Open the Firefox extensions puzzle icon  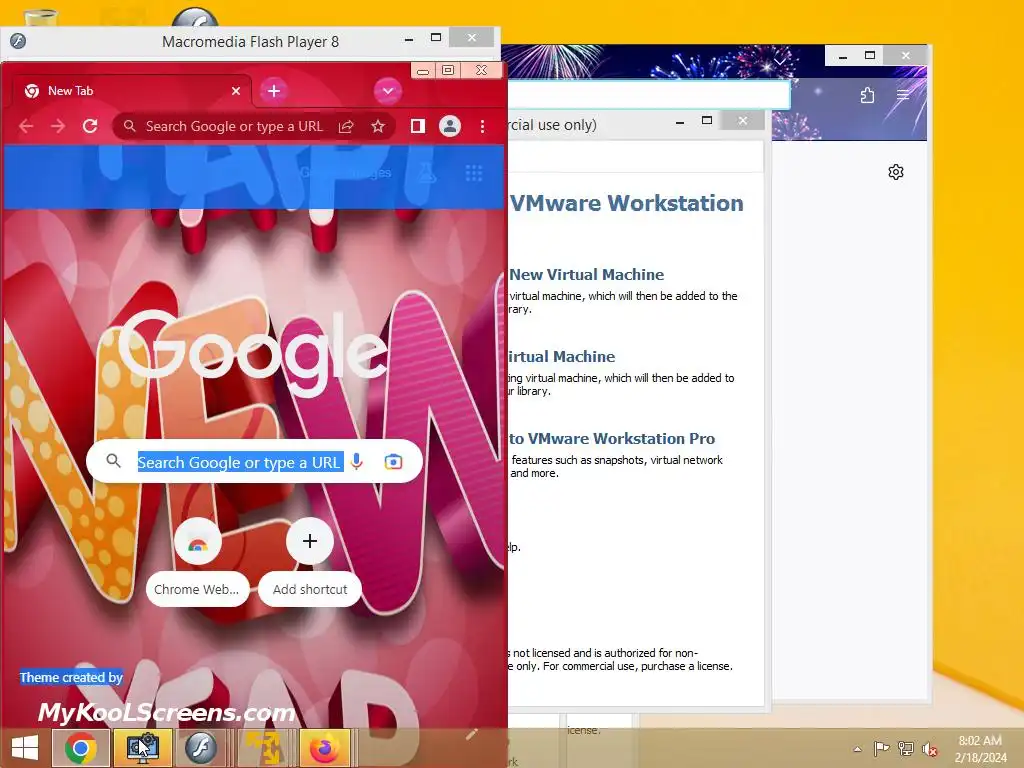point(867,95)
